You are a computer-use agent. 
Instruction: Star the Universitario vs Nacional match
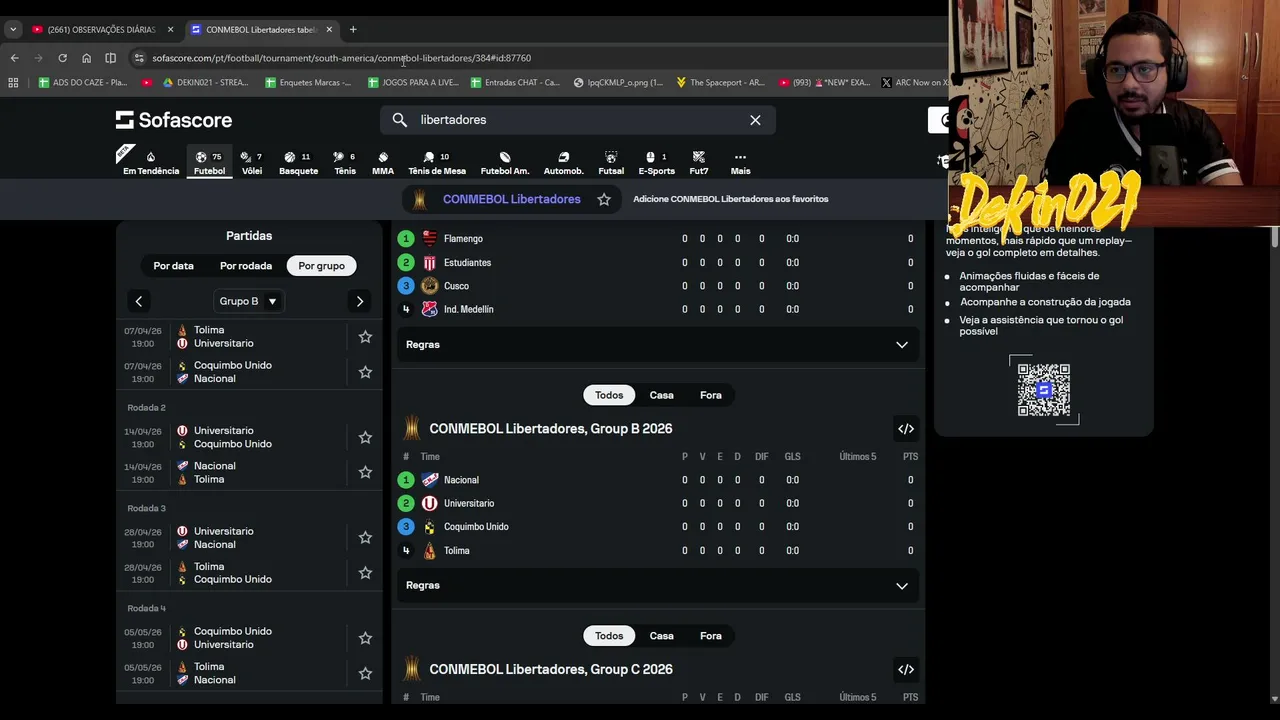pos(365,538)
